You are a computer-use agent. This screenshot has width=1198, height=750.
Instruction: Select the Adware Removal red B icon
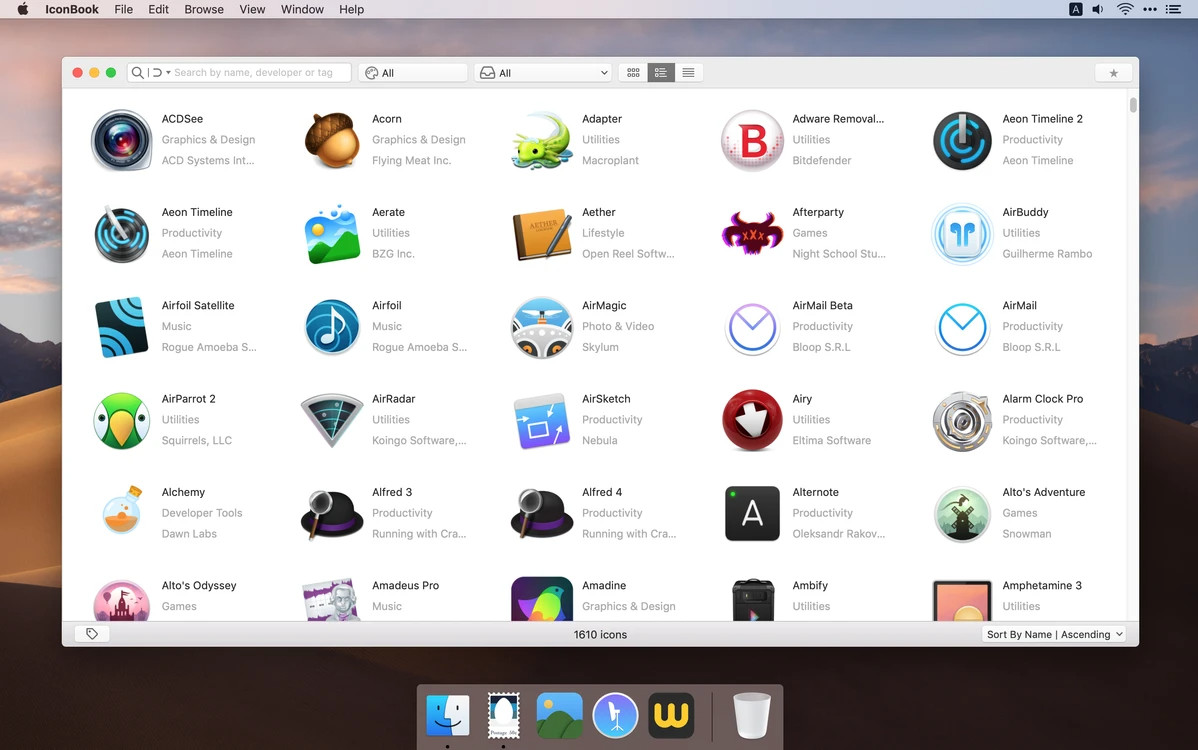point(753,140)
